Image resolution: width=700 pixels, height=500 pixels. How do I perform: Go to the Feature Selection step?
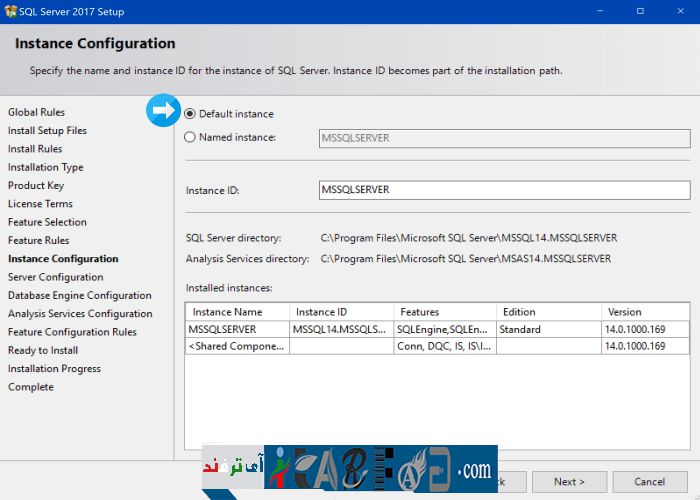47,222
